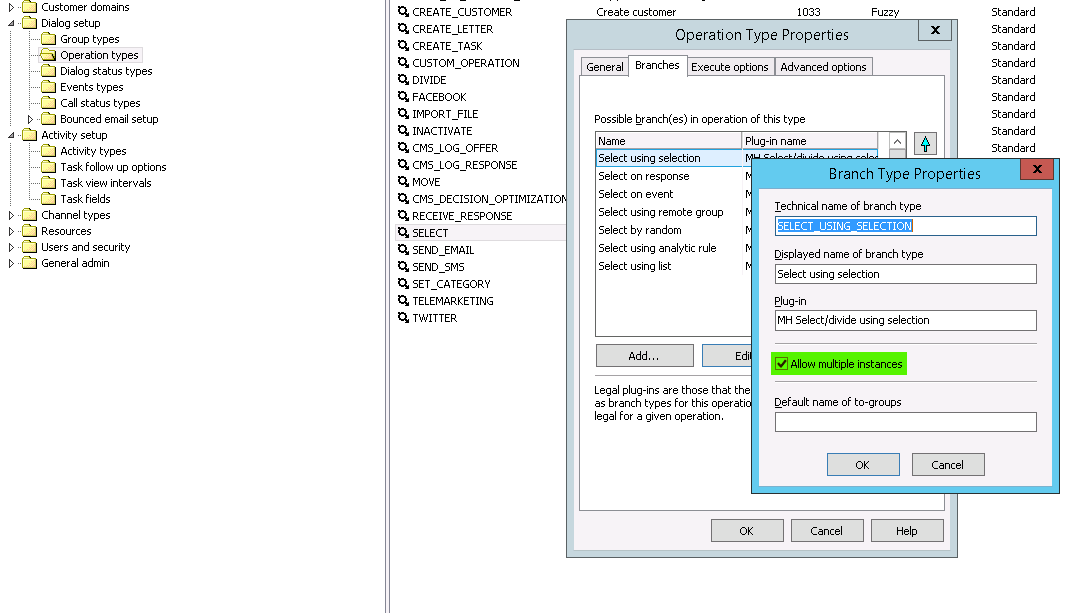Click the FACEBOOK operation icon
1089x613 pixels.
[404, 97]
